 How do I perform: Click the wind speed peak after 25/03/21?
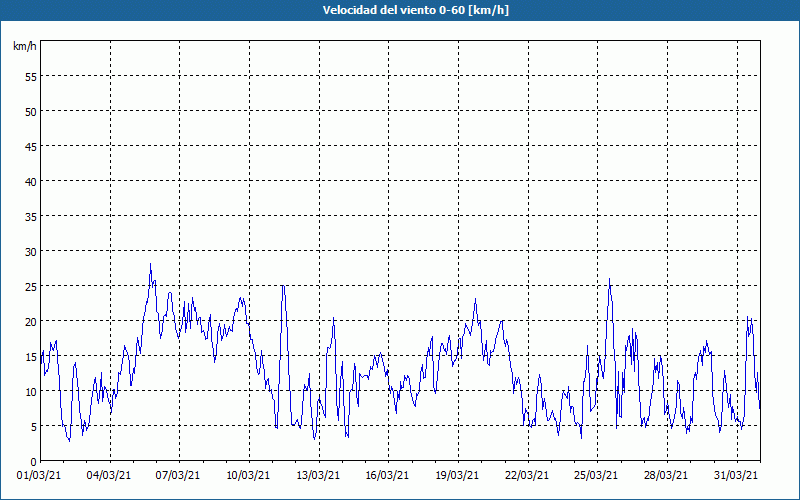[x=609, y=279]
